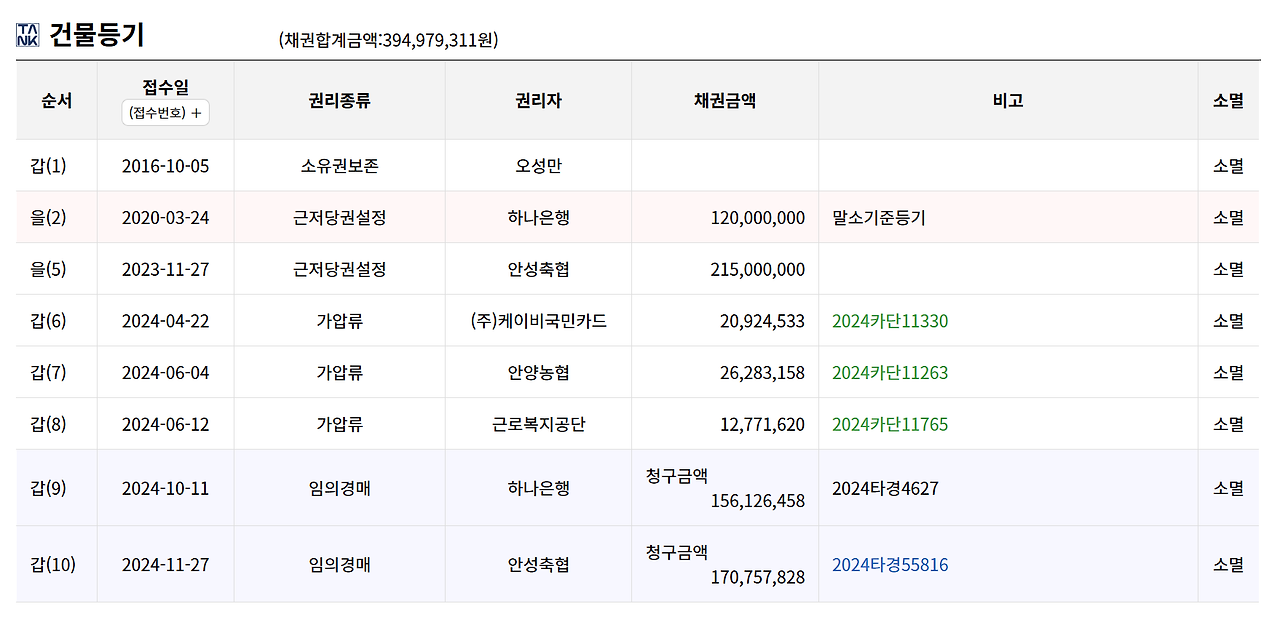1280x617 pixels.
Task: Click the rights holder (주)케이비국민카드
Action: 538,321
